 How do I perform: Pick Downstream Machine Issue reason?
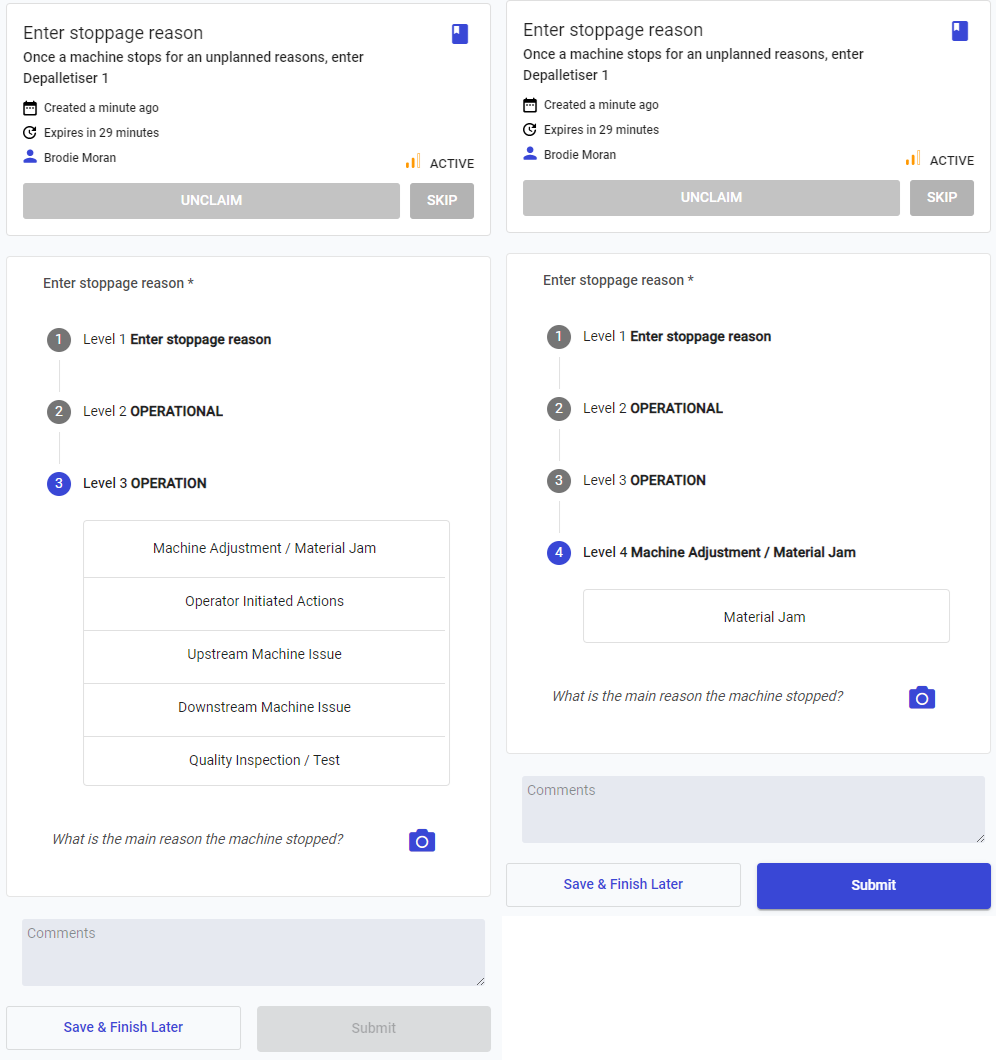click(x=264, y=707)
